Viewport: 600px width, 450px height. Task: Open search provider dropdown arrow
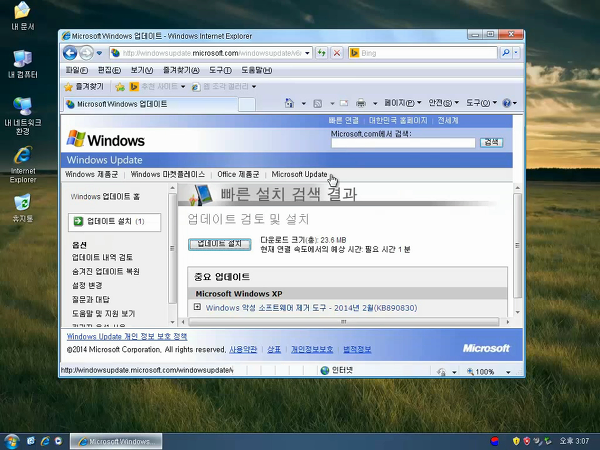(x=516, y=53)
